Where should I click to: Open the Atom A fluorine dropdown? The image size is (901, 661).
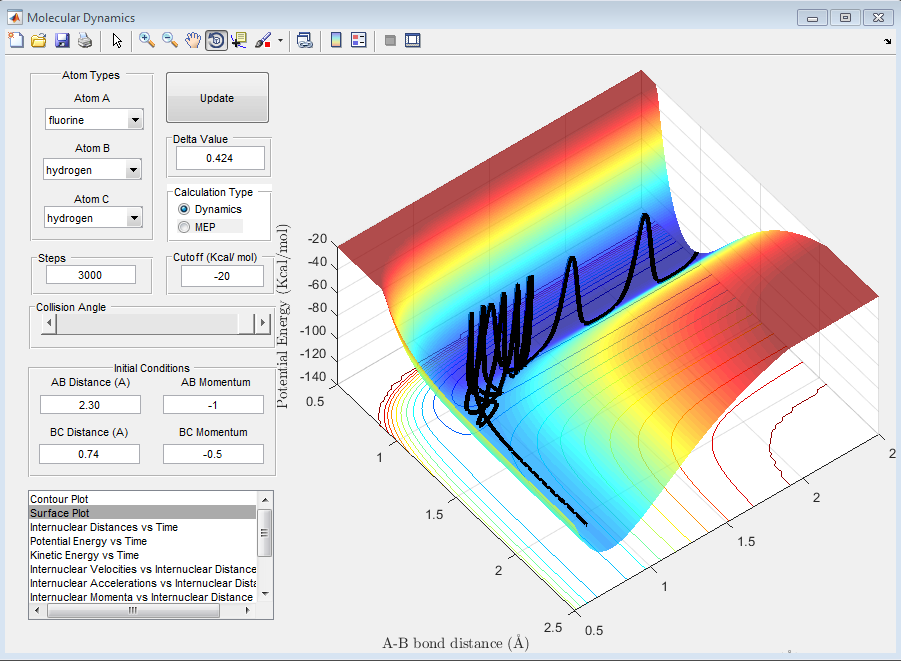coord(135,120)
